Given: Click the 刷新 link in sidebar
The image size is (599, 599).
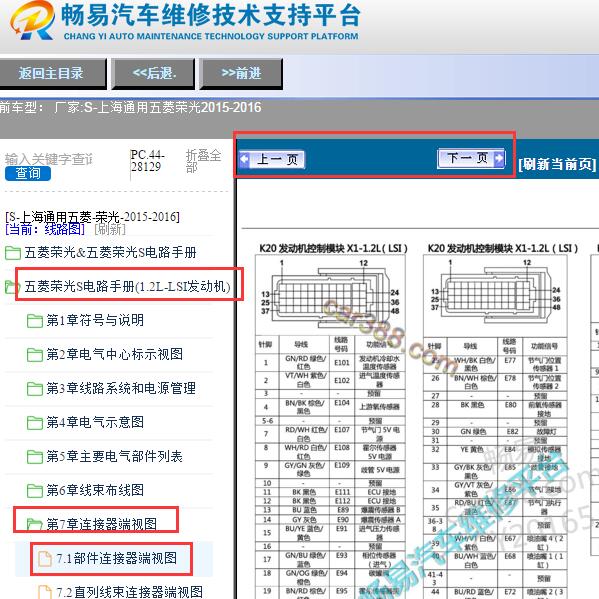Looking at the screenshot, I should pyautogui.click(x=110, y=229).
